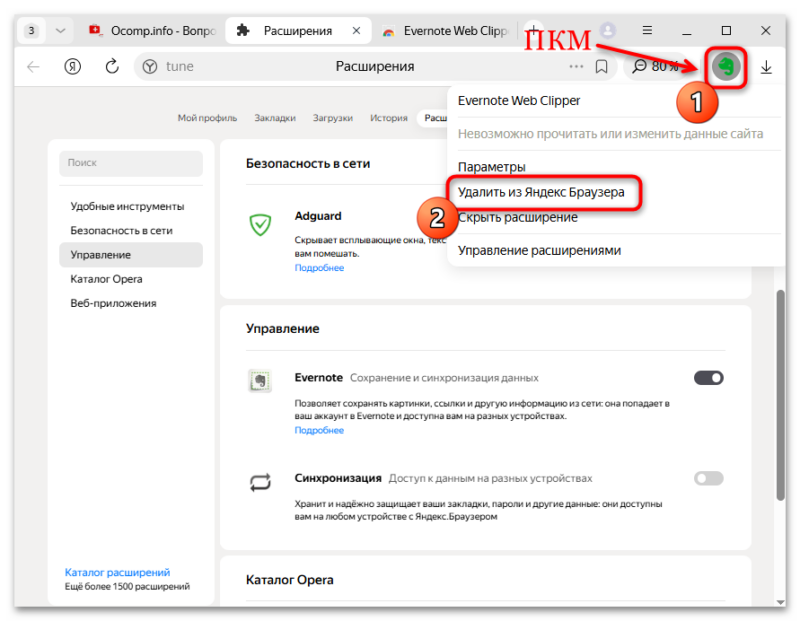Click the Evernote extension title

[318, 378]
